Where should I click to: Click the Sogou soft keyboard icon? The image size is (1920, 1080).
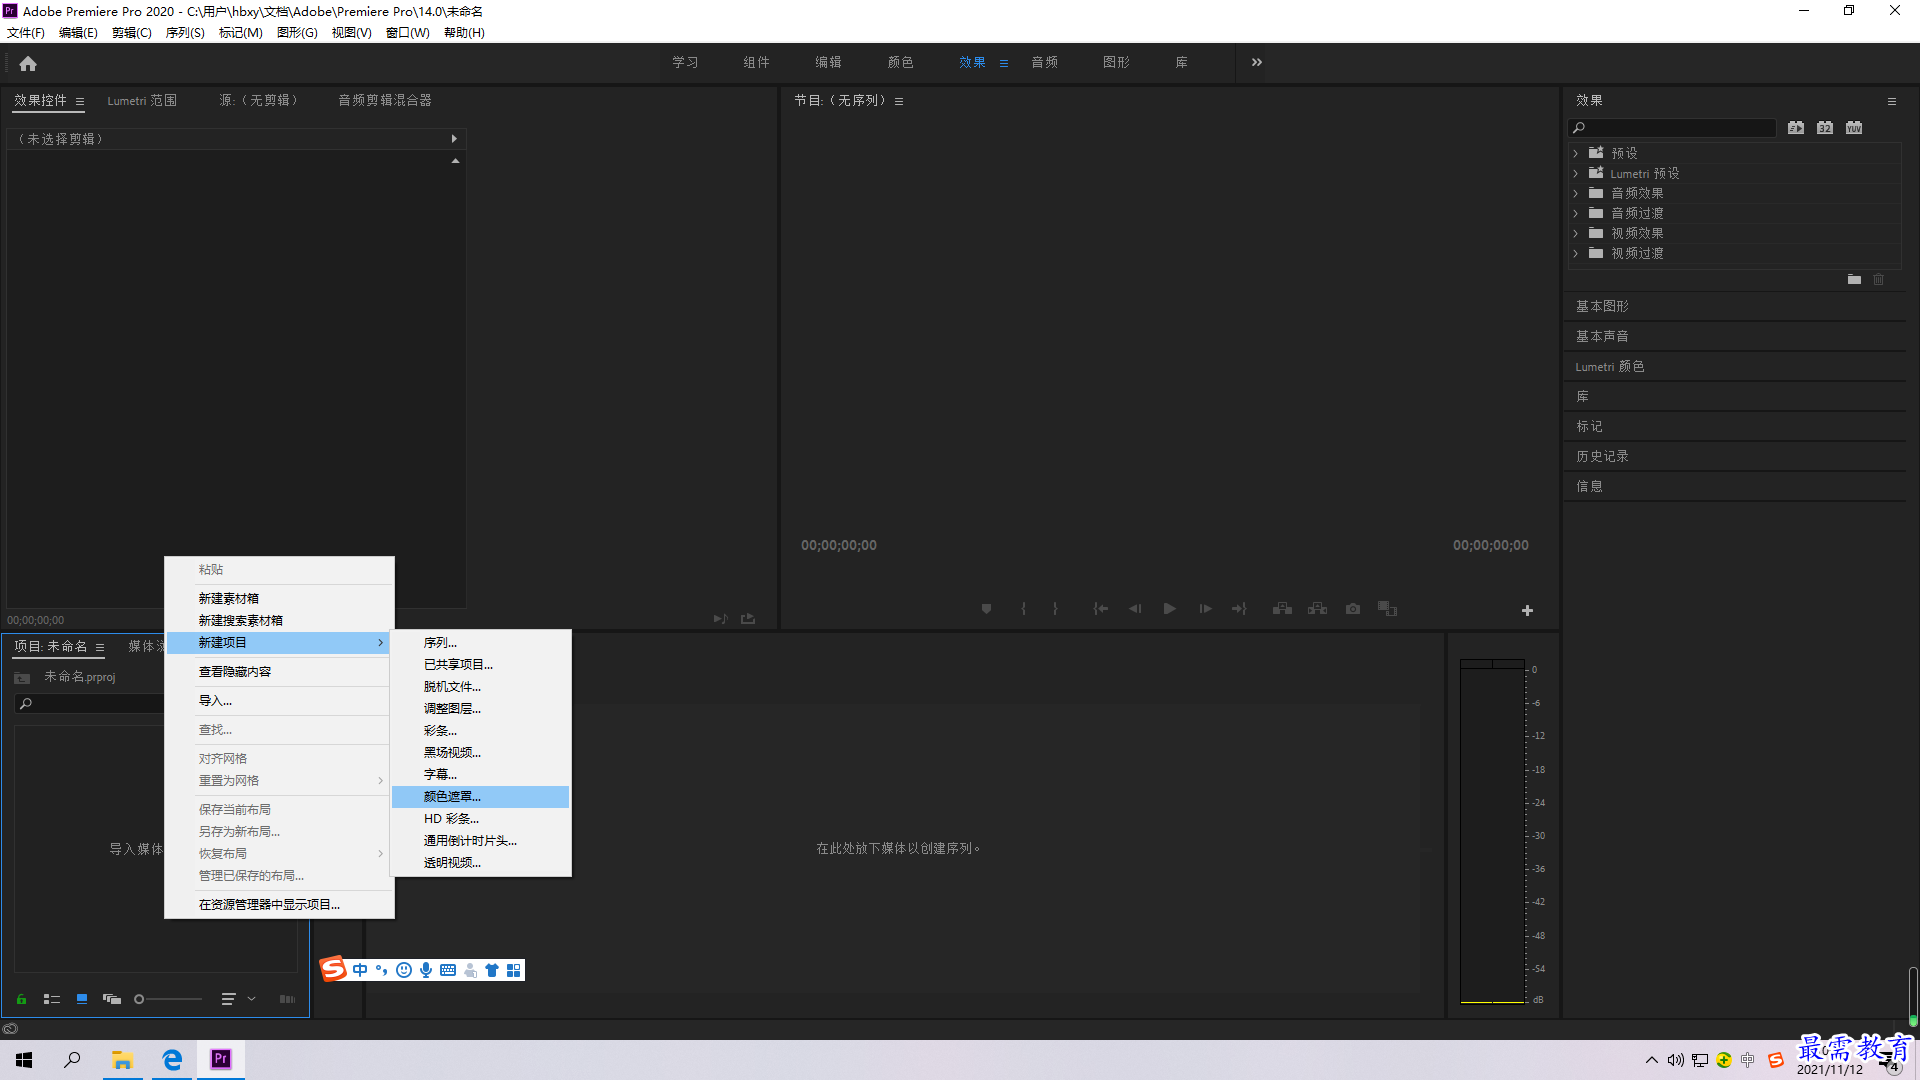(x=448, y=970)
